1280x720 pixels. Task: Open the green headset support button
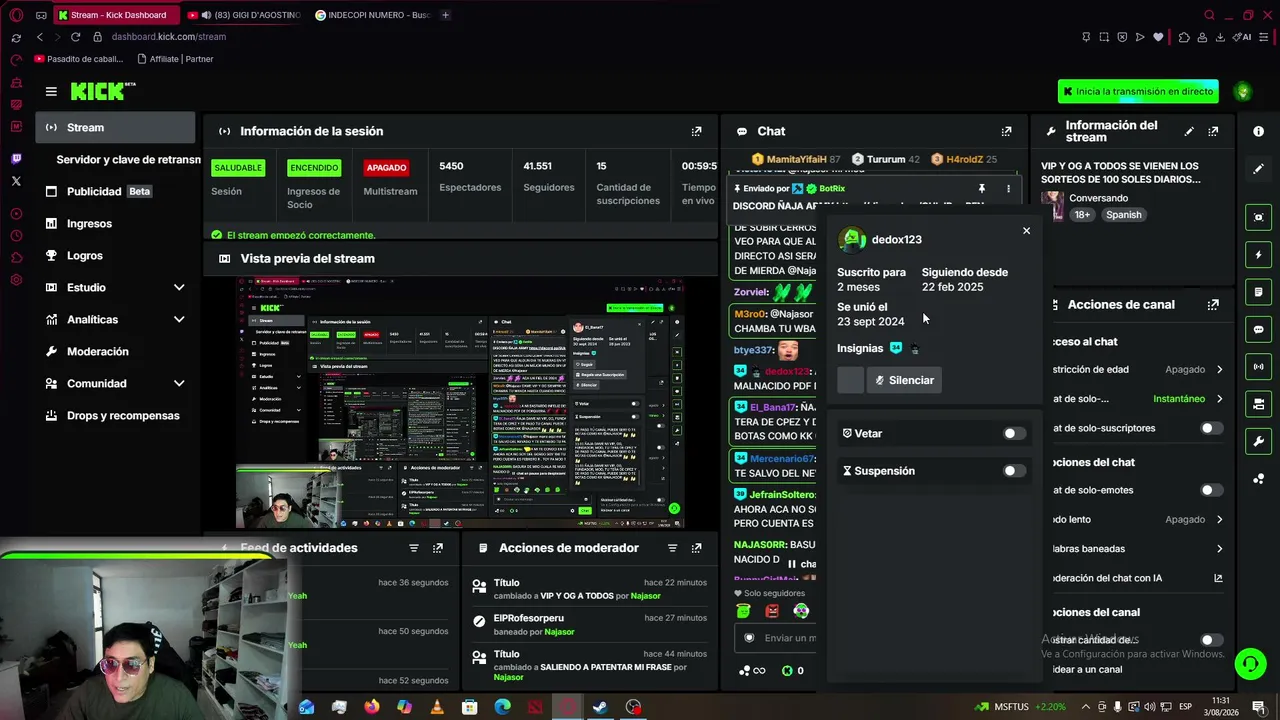click(x=1249, y=663)
